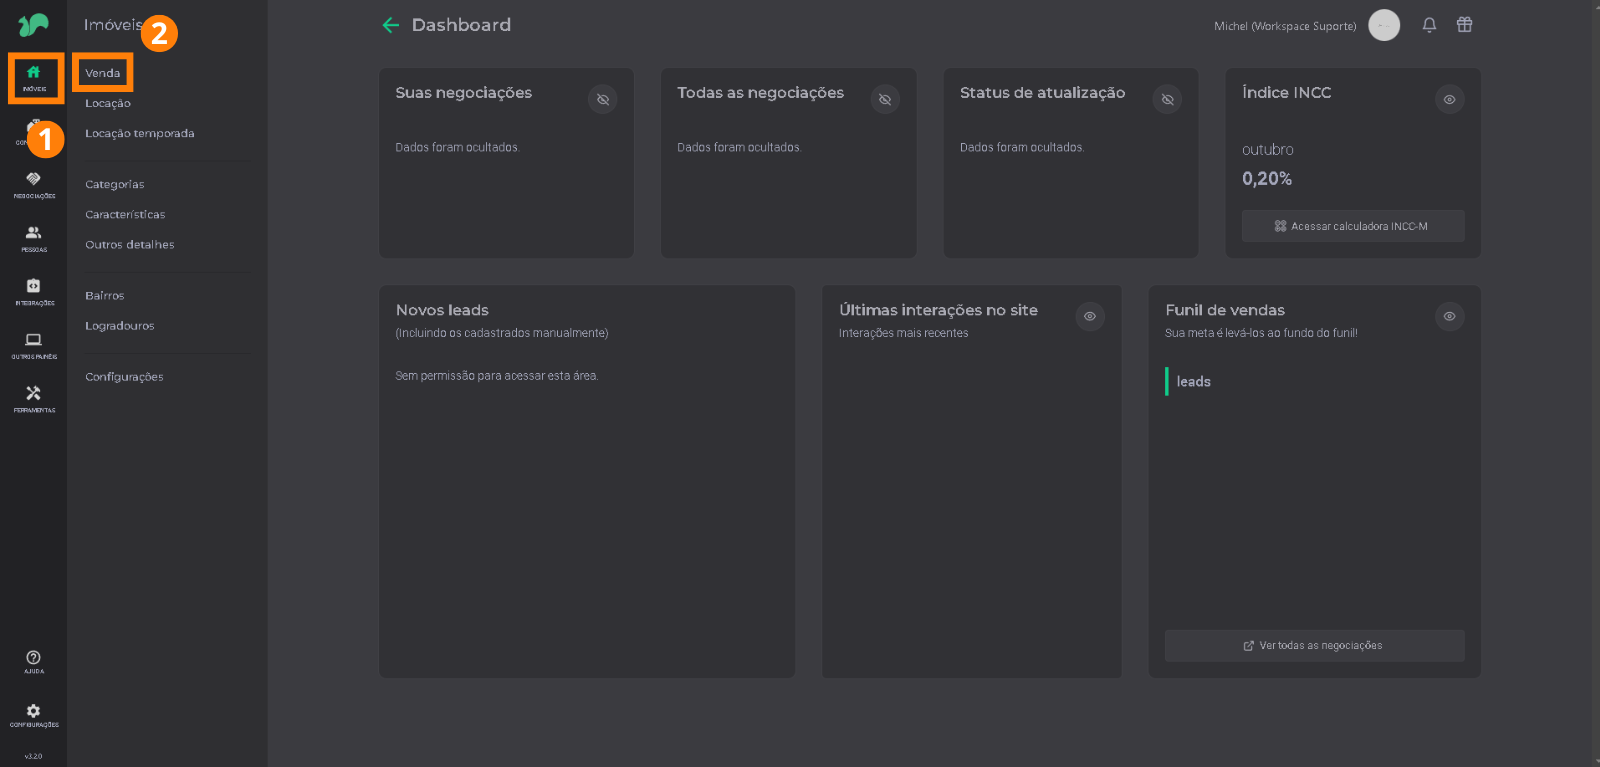Image resolution: width=1600 pixels, height=767 pixels.
Task: Open the Bairros menu item
Action: click(x=105, y=295)
